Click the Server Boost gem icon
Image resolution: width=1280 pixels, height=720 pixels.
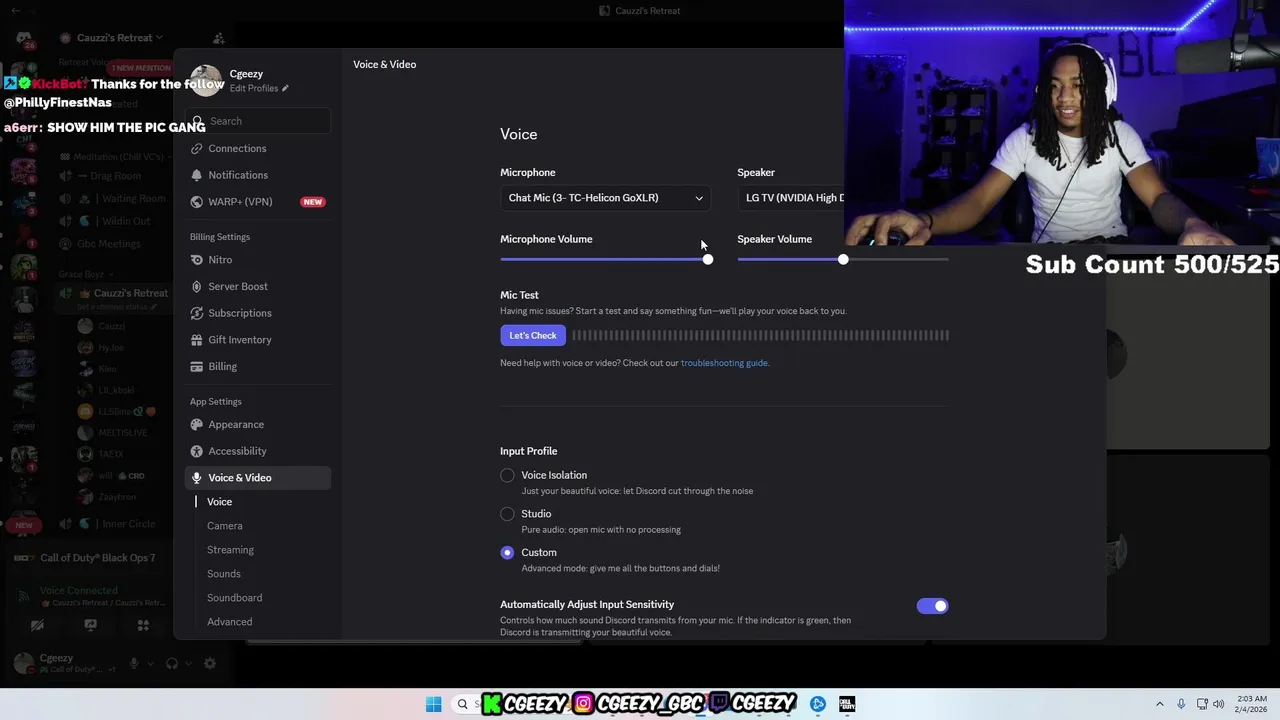[196, 286]
